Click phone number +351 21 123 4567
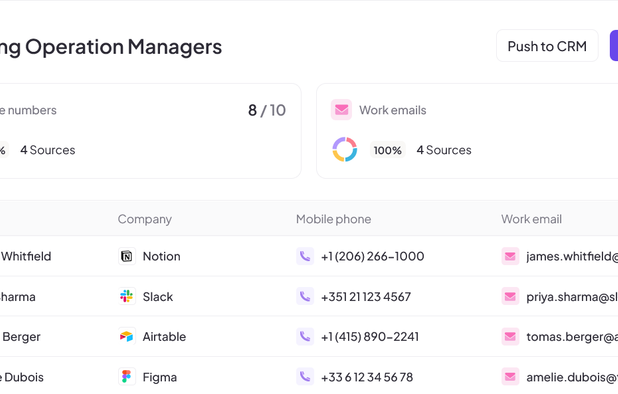The height and width of the screenshot is (394, 618). [366, 296]
